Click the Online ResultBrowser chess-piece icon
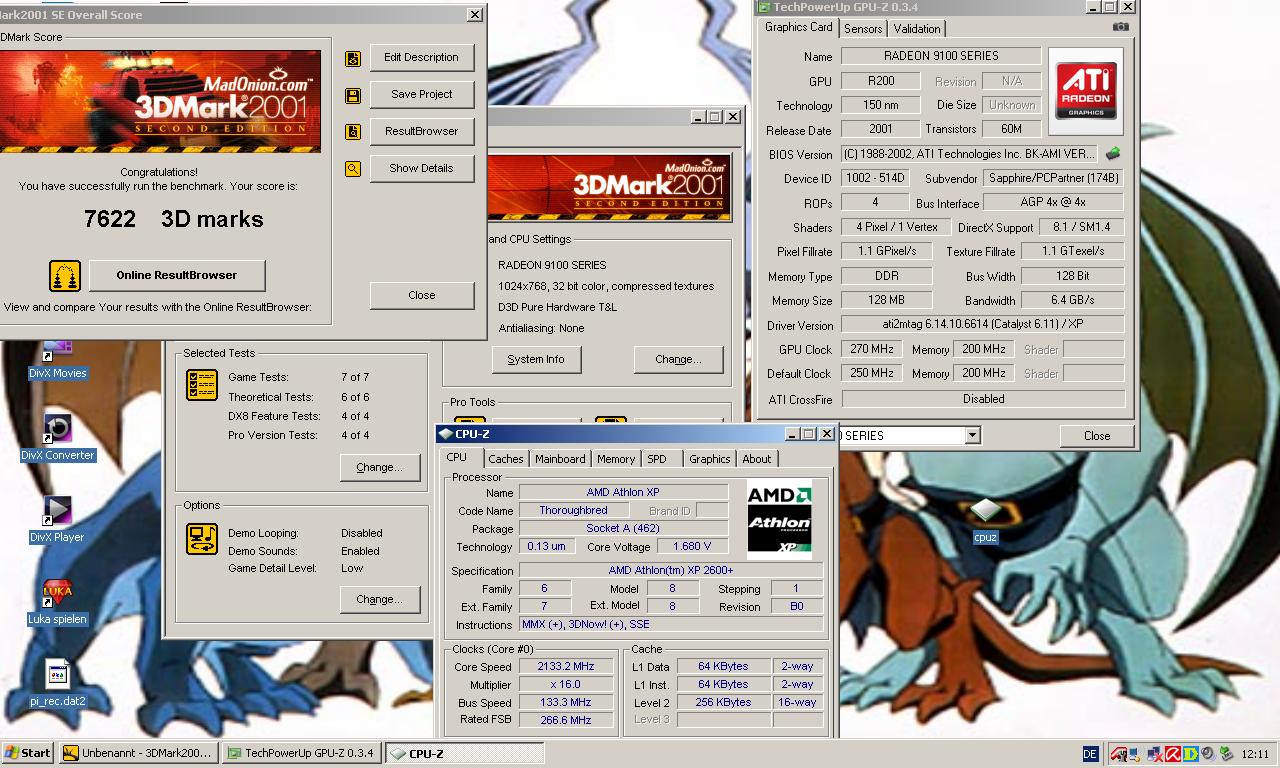Image resolution: width=1280 pixels, height=768 pixels. pos(65,276)
